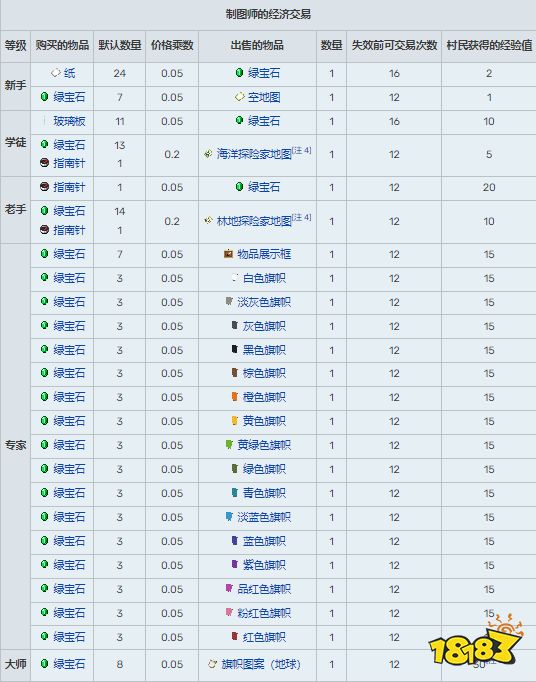Open the 物品展示框 link

[x=264, y=254]
